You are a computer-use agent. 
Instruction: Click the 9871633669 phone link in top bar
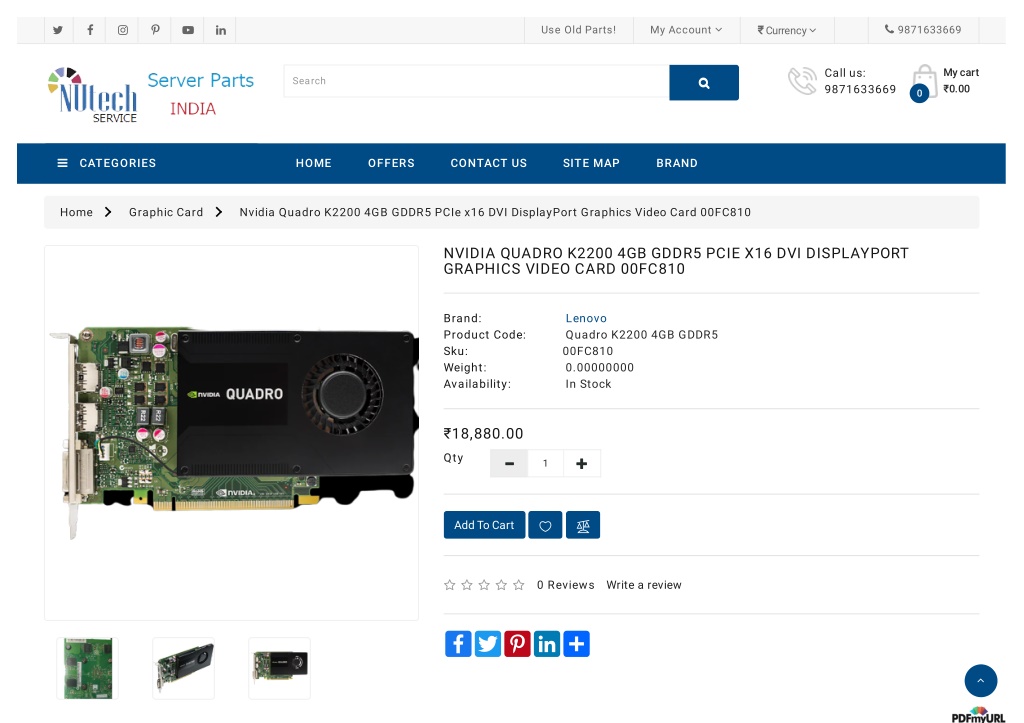923,30
